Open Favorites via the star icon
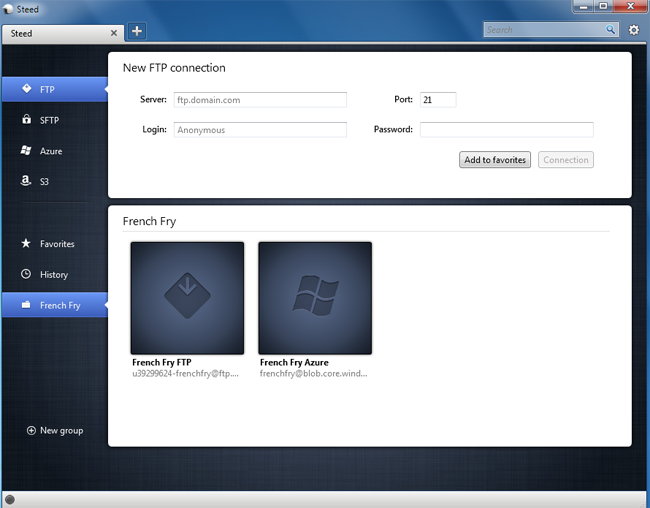Image resolution: width=650 pixels, height=508 pixels. [26, 243]
